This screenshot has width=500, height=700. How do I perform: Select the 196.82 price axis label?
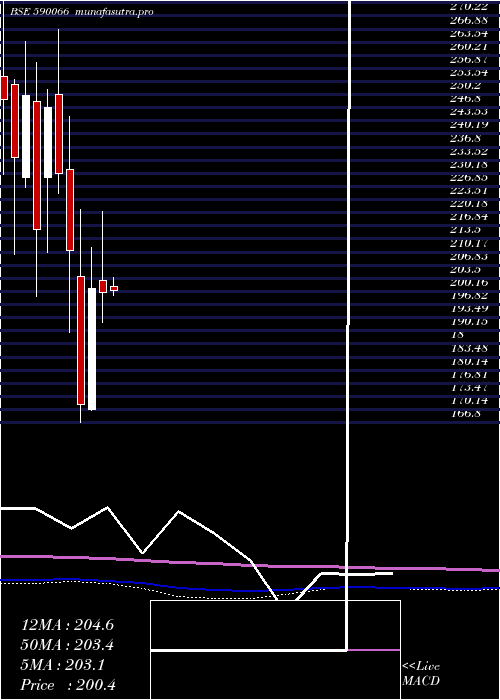click(469, 295)
